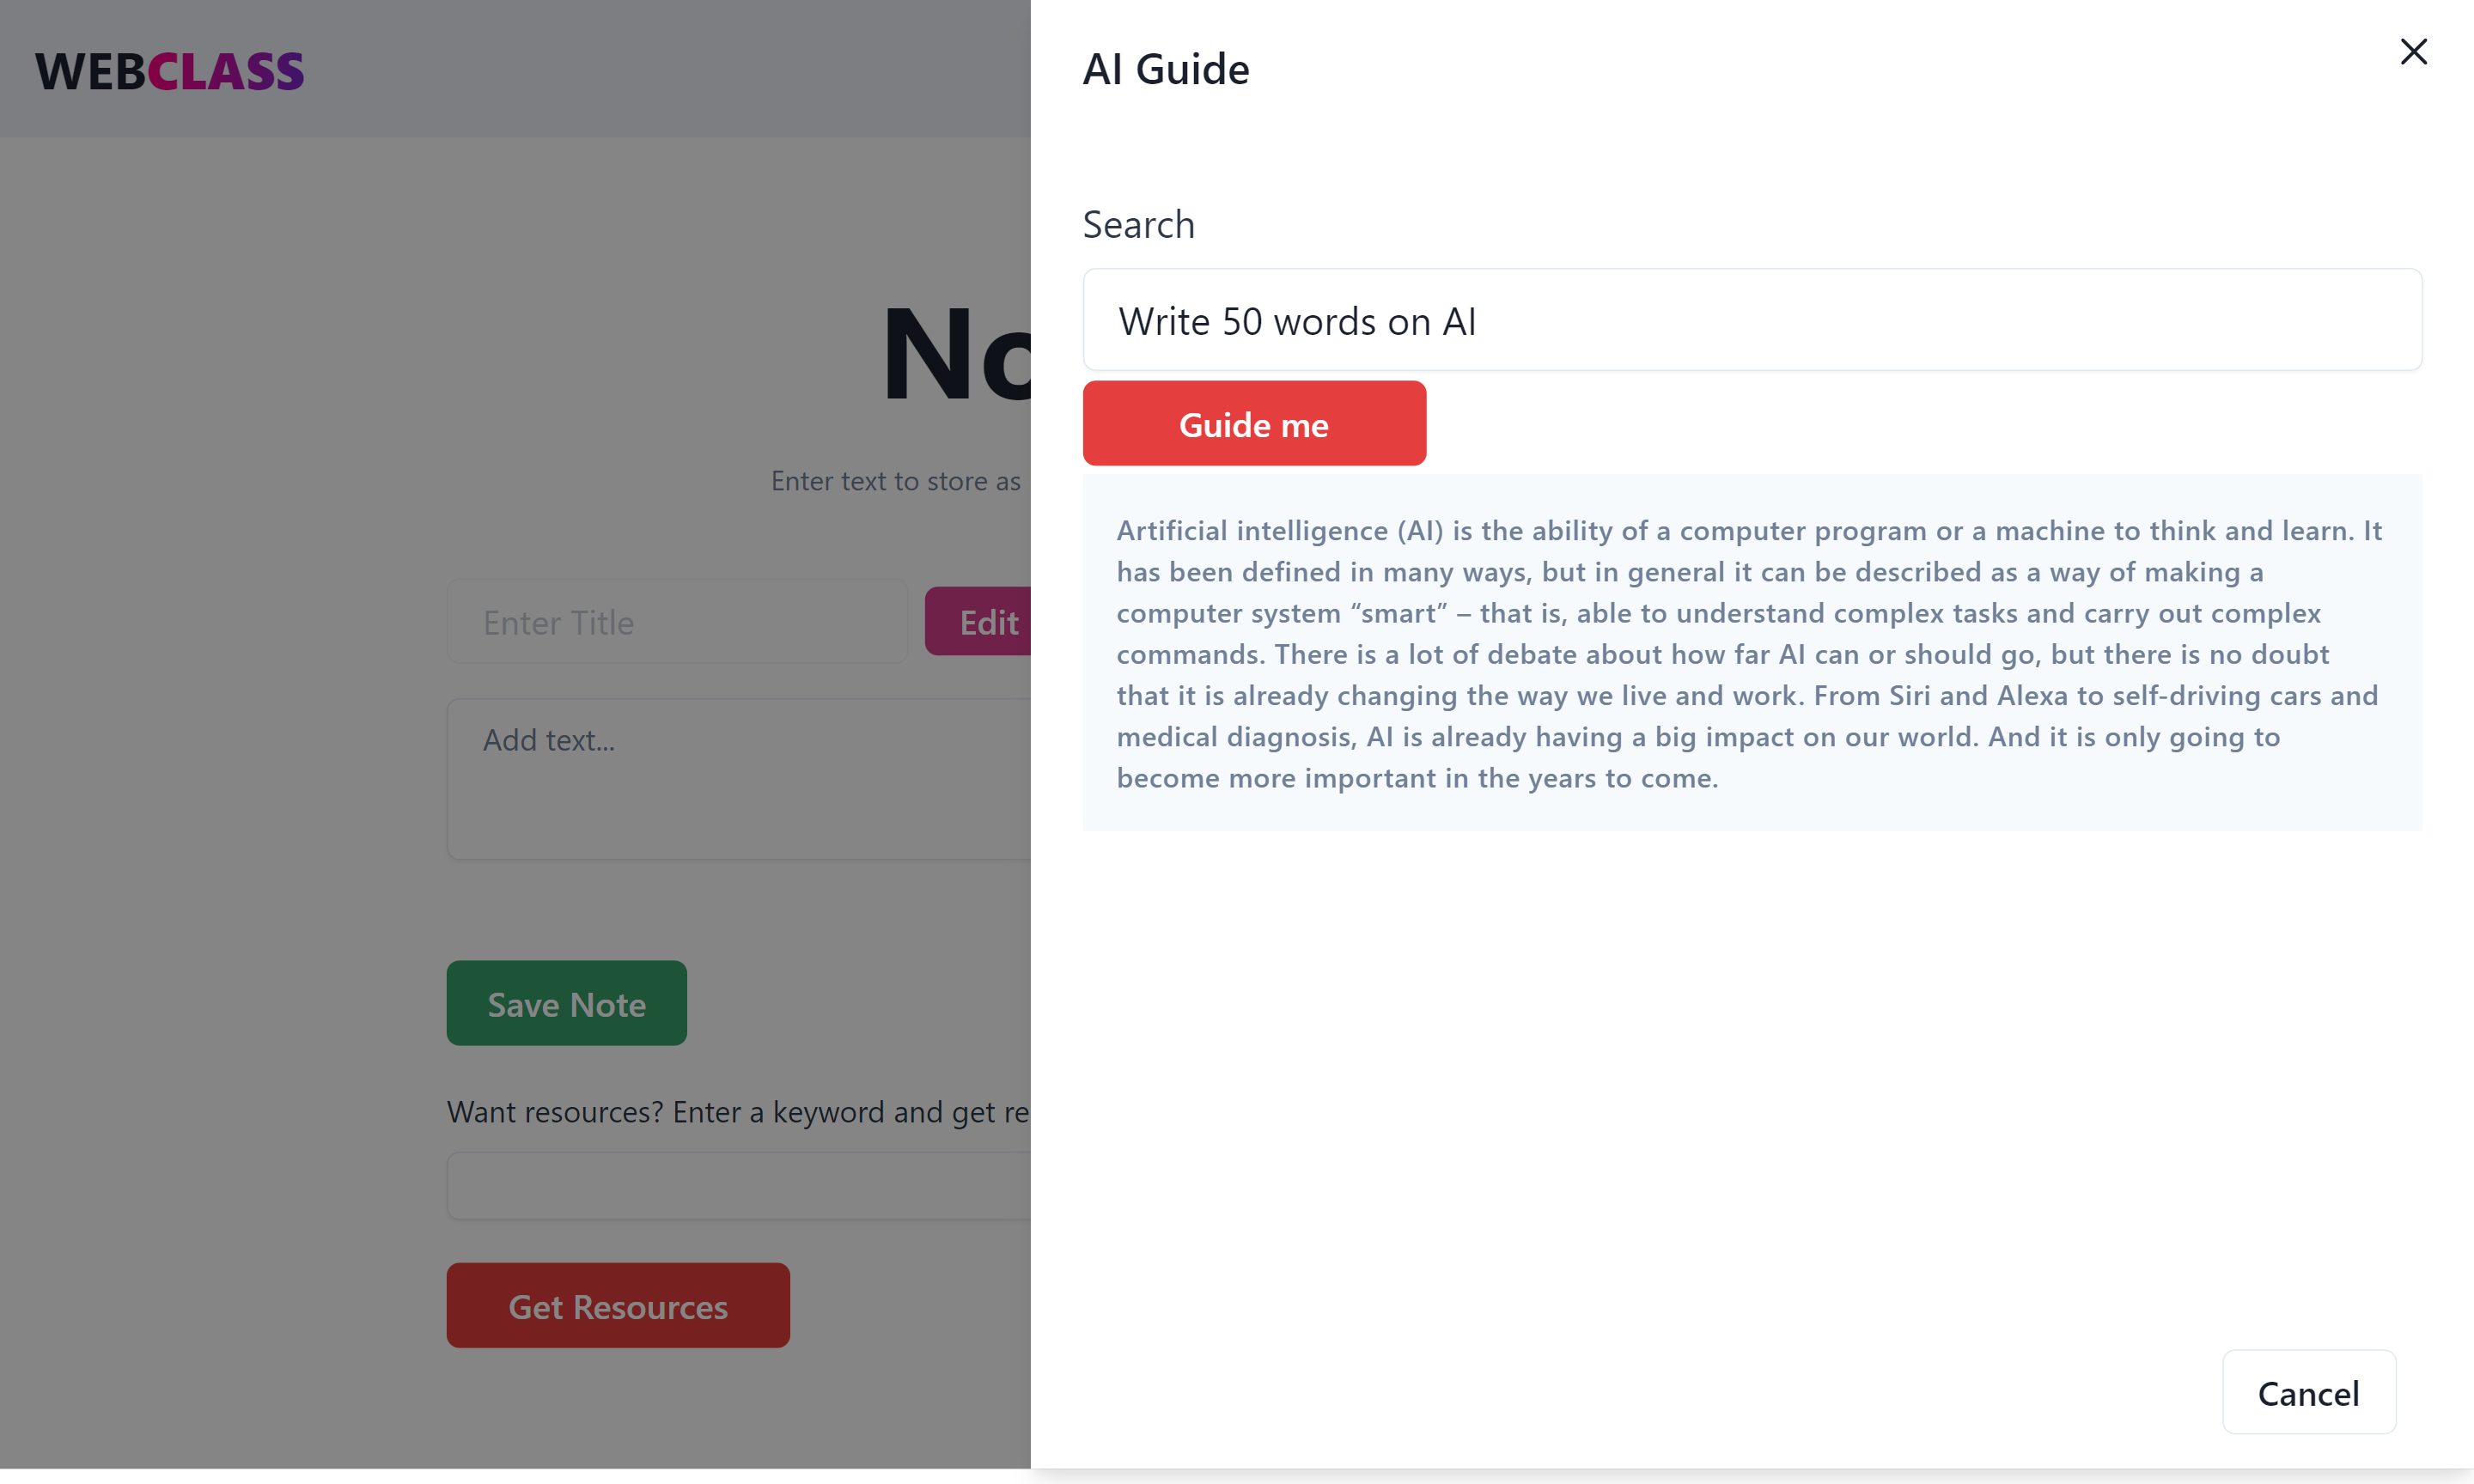The width and height of the screenshot is (2474, 1484).
Task: Click Cancel at the bottom of the panel
Action: click(x=2309, y=1393)
